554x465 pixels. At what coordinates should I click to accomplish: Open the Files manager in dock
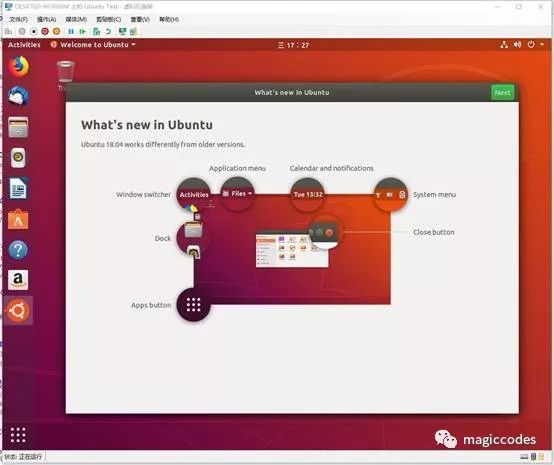pyautogui.click(x=18, y=127)
